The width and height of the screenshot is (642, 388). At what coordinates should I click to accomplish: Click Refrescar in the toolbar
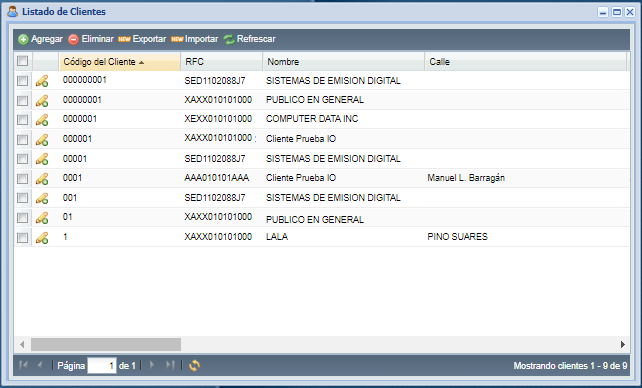pos(249,39)
